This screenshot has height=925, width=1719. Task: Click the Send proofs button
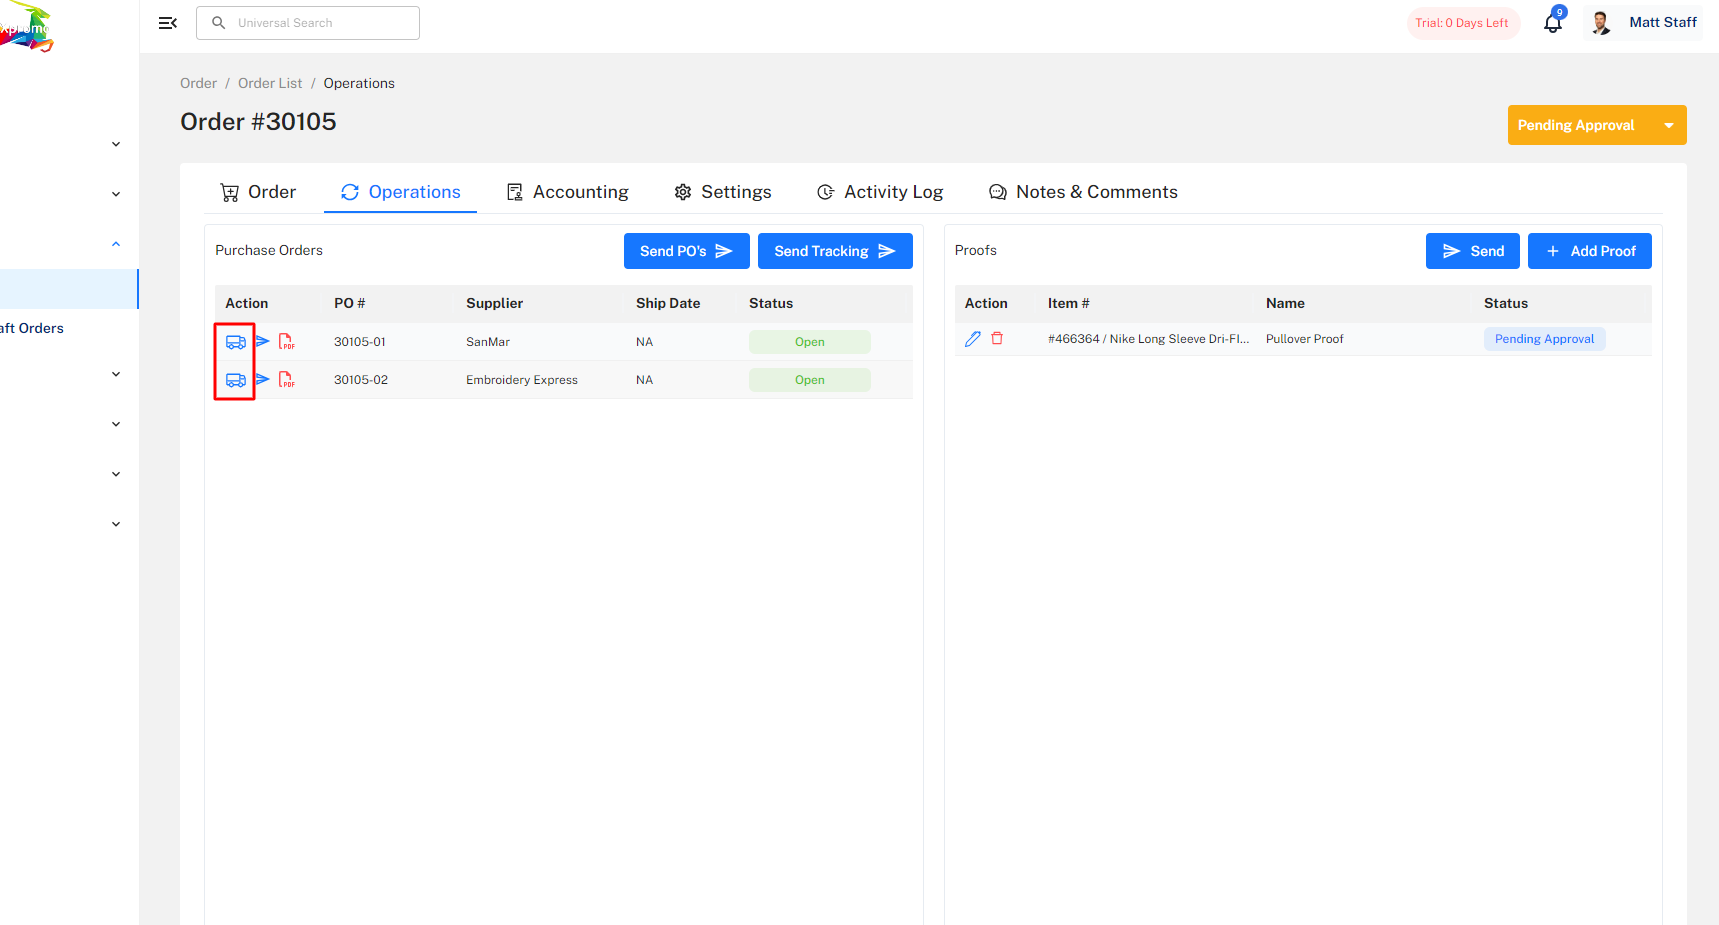[x=1473, y=251]
